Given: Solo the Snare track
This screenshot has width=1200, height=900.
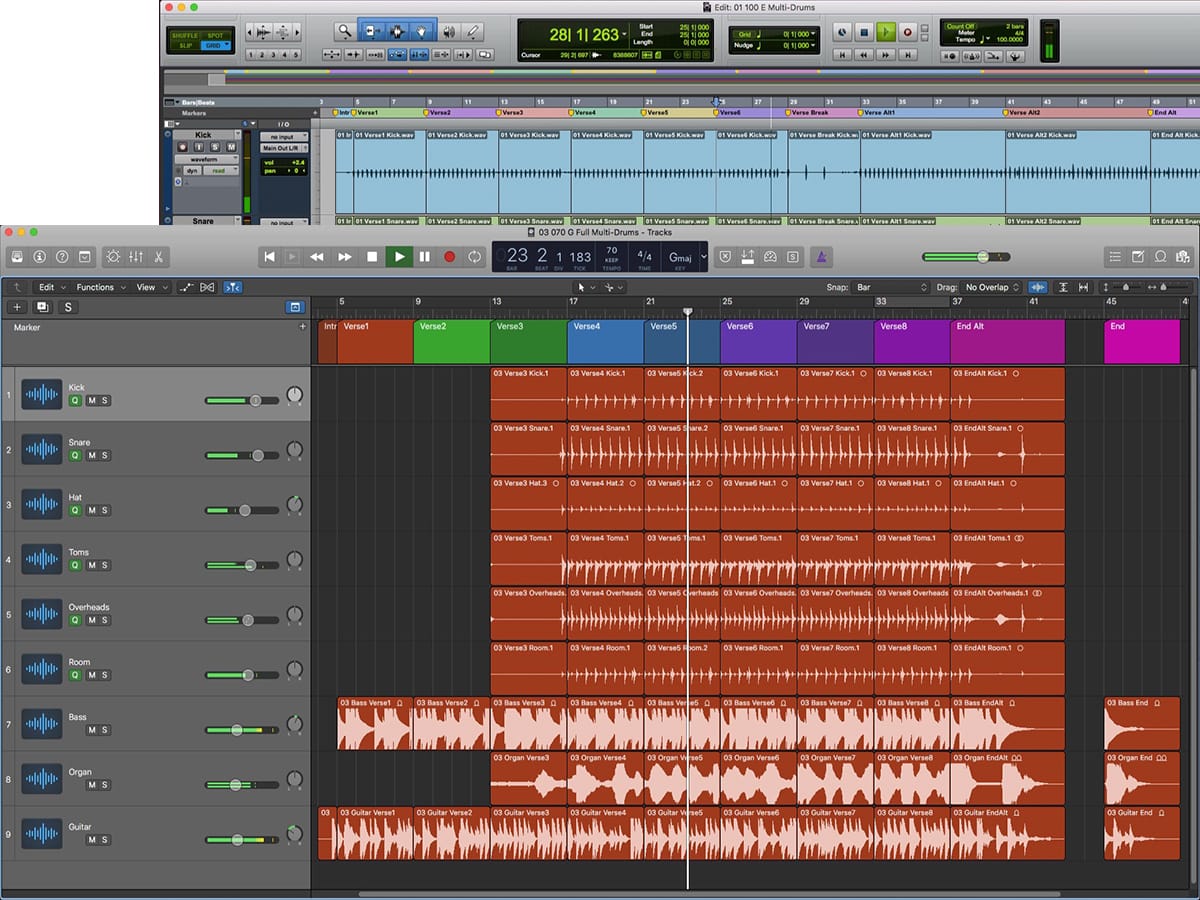Looking at the screenshot, I should tap(105, 455).
